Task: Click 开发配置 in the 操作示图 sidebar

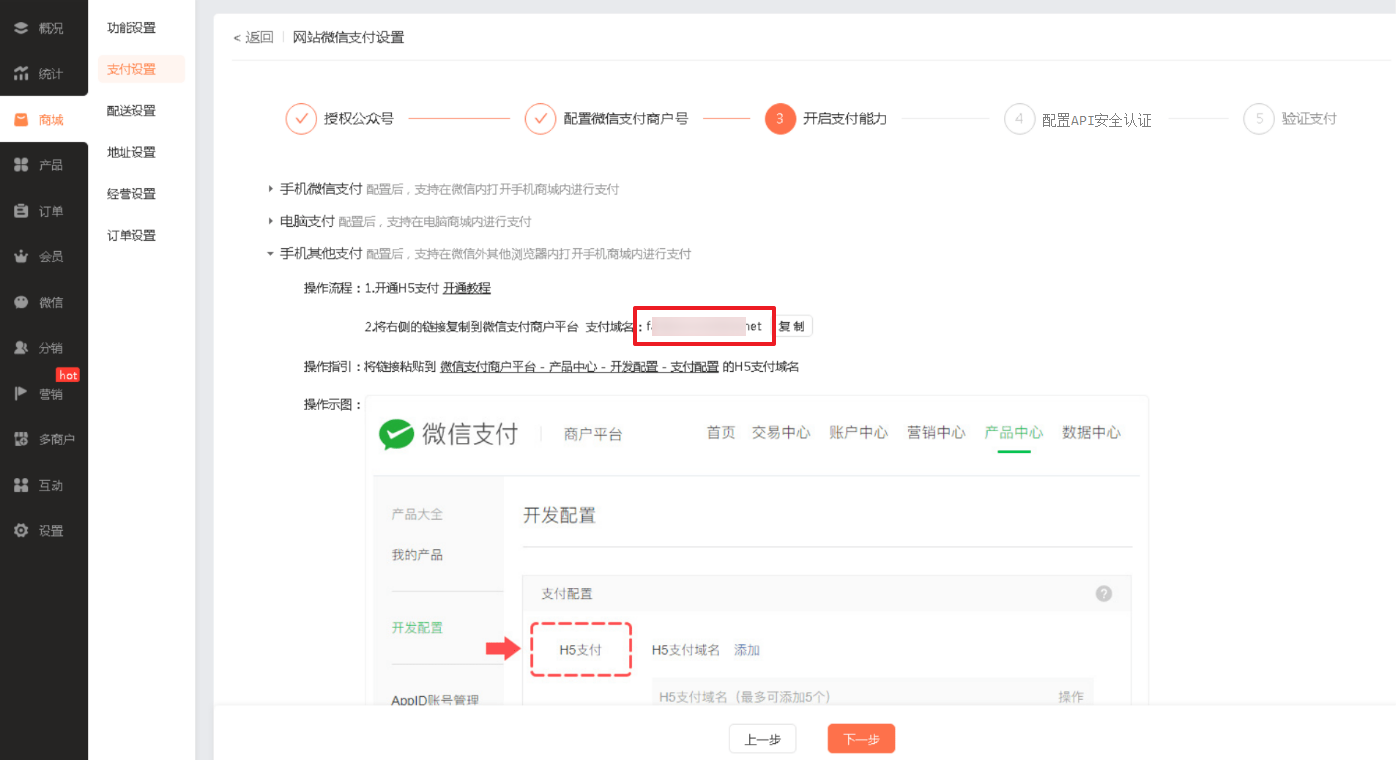Action: (x=417, y=628)
